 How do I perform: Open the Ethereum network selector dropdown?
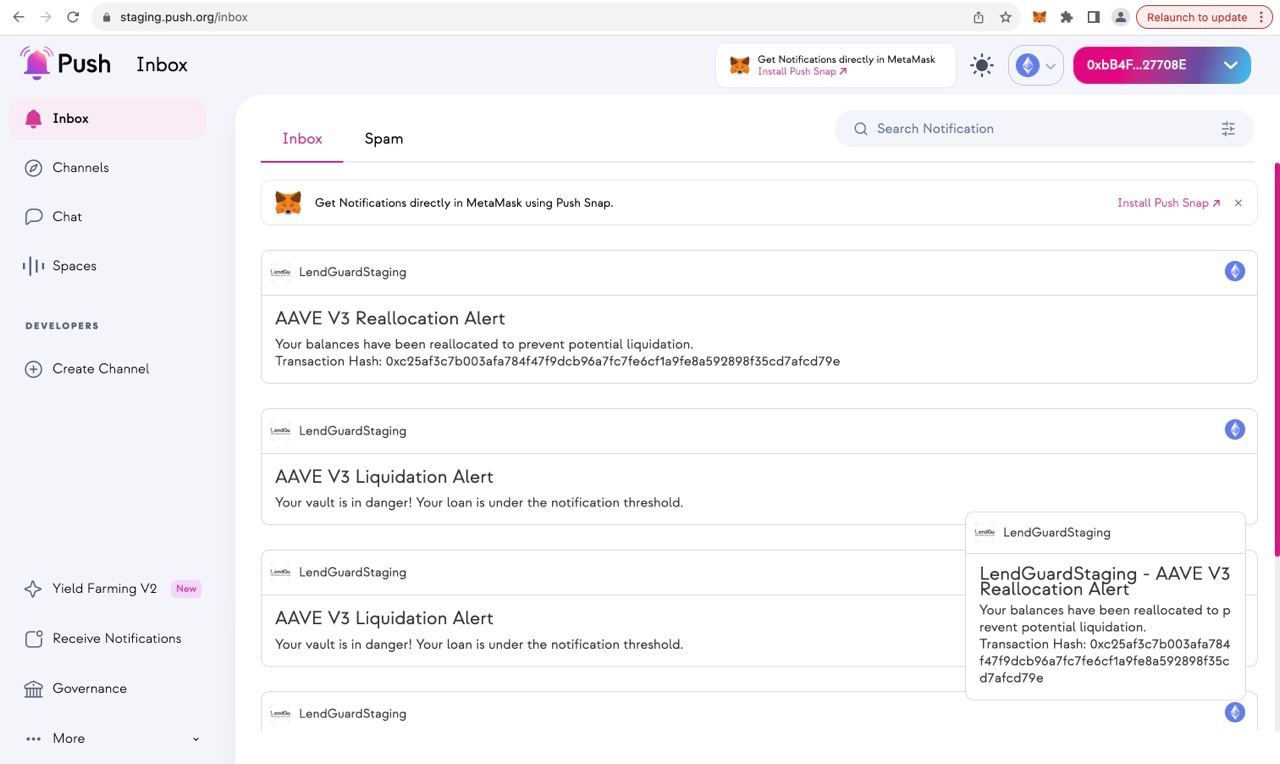click(1036, 66)
